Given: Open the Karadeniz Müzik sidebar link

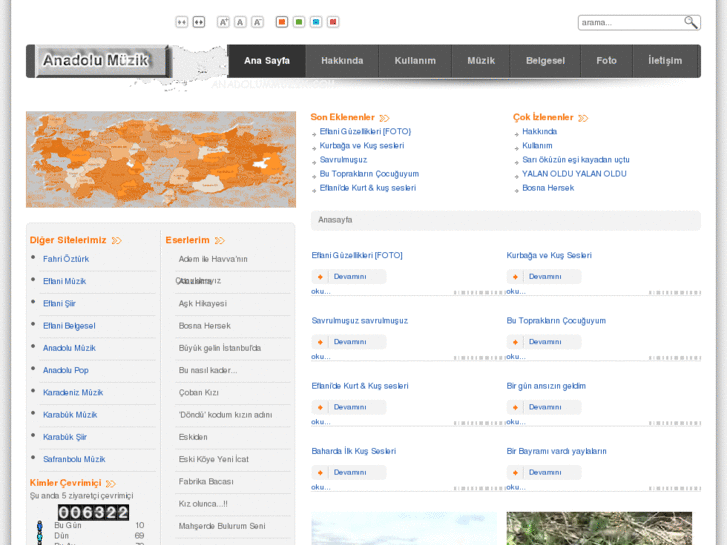Looking at the screenshot, I should point(73,392).
